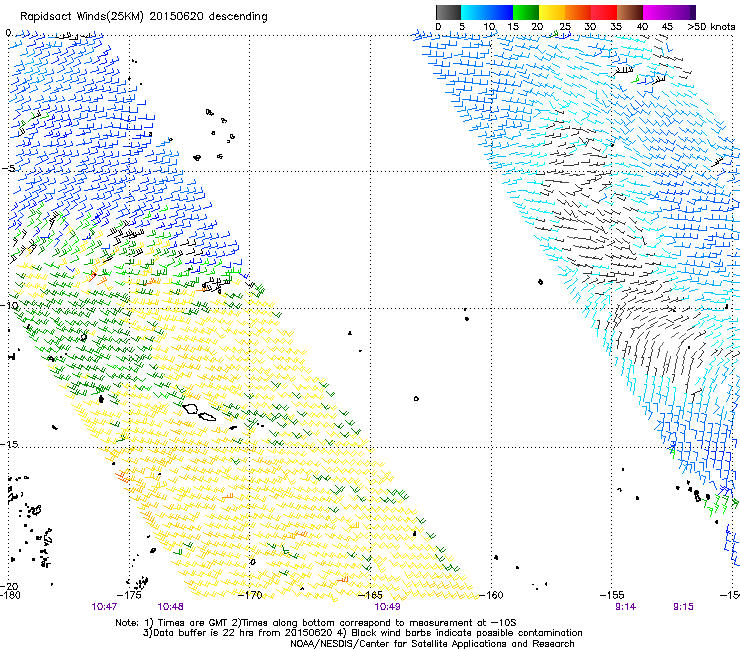
Task: Click the '-165' longitude axis label
Action: 370,595
